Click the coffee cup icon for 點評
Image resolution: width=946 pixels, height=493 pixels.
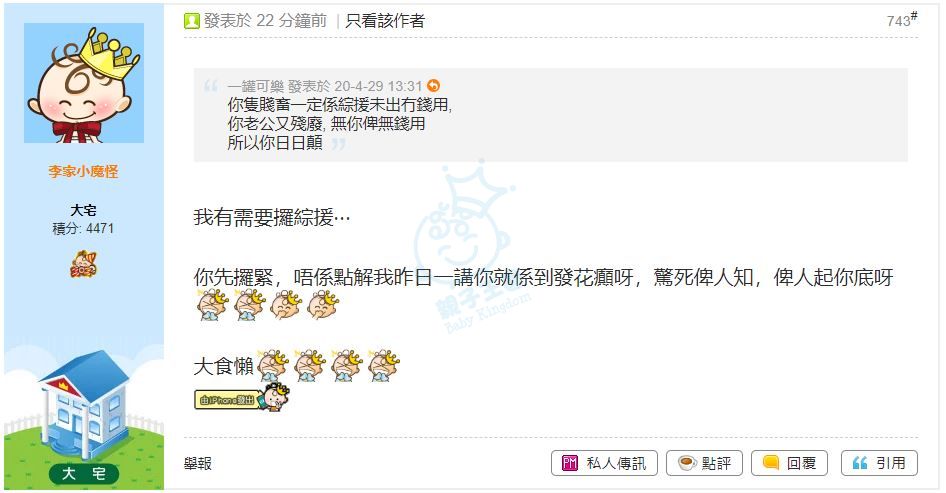(687, 463)
